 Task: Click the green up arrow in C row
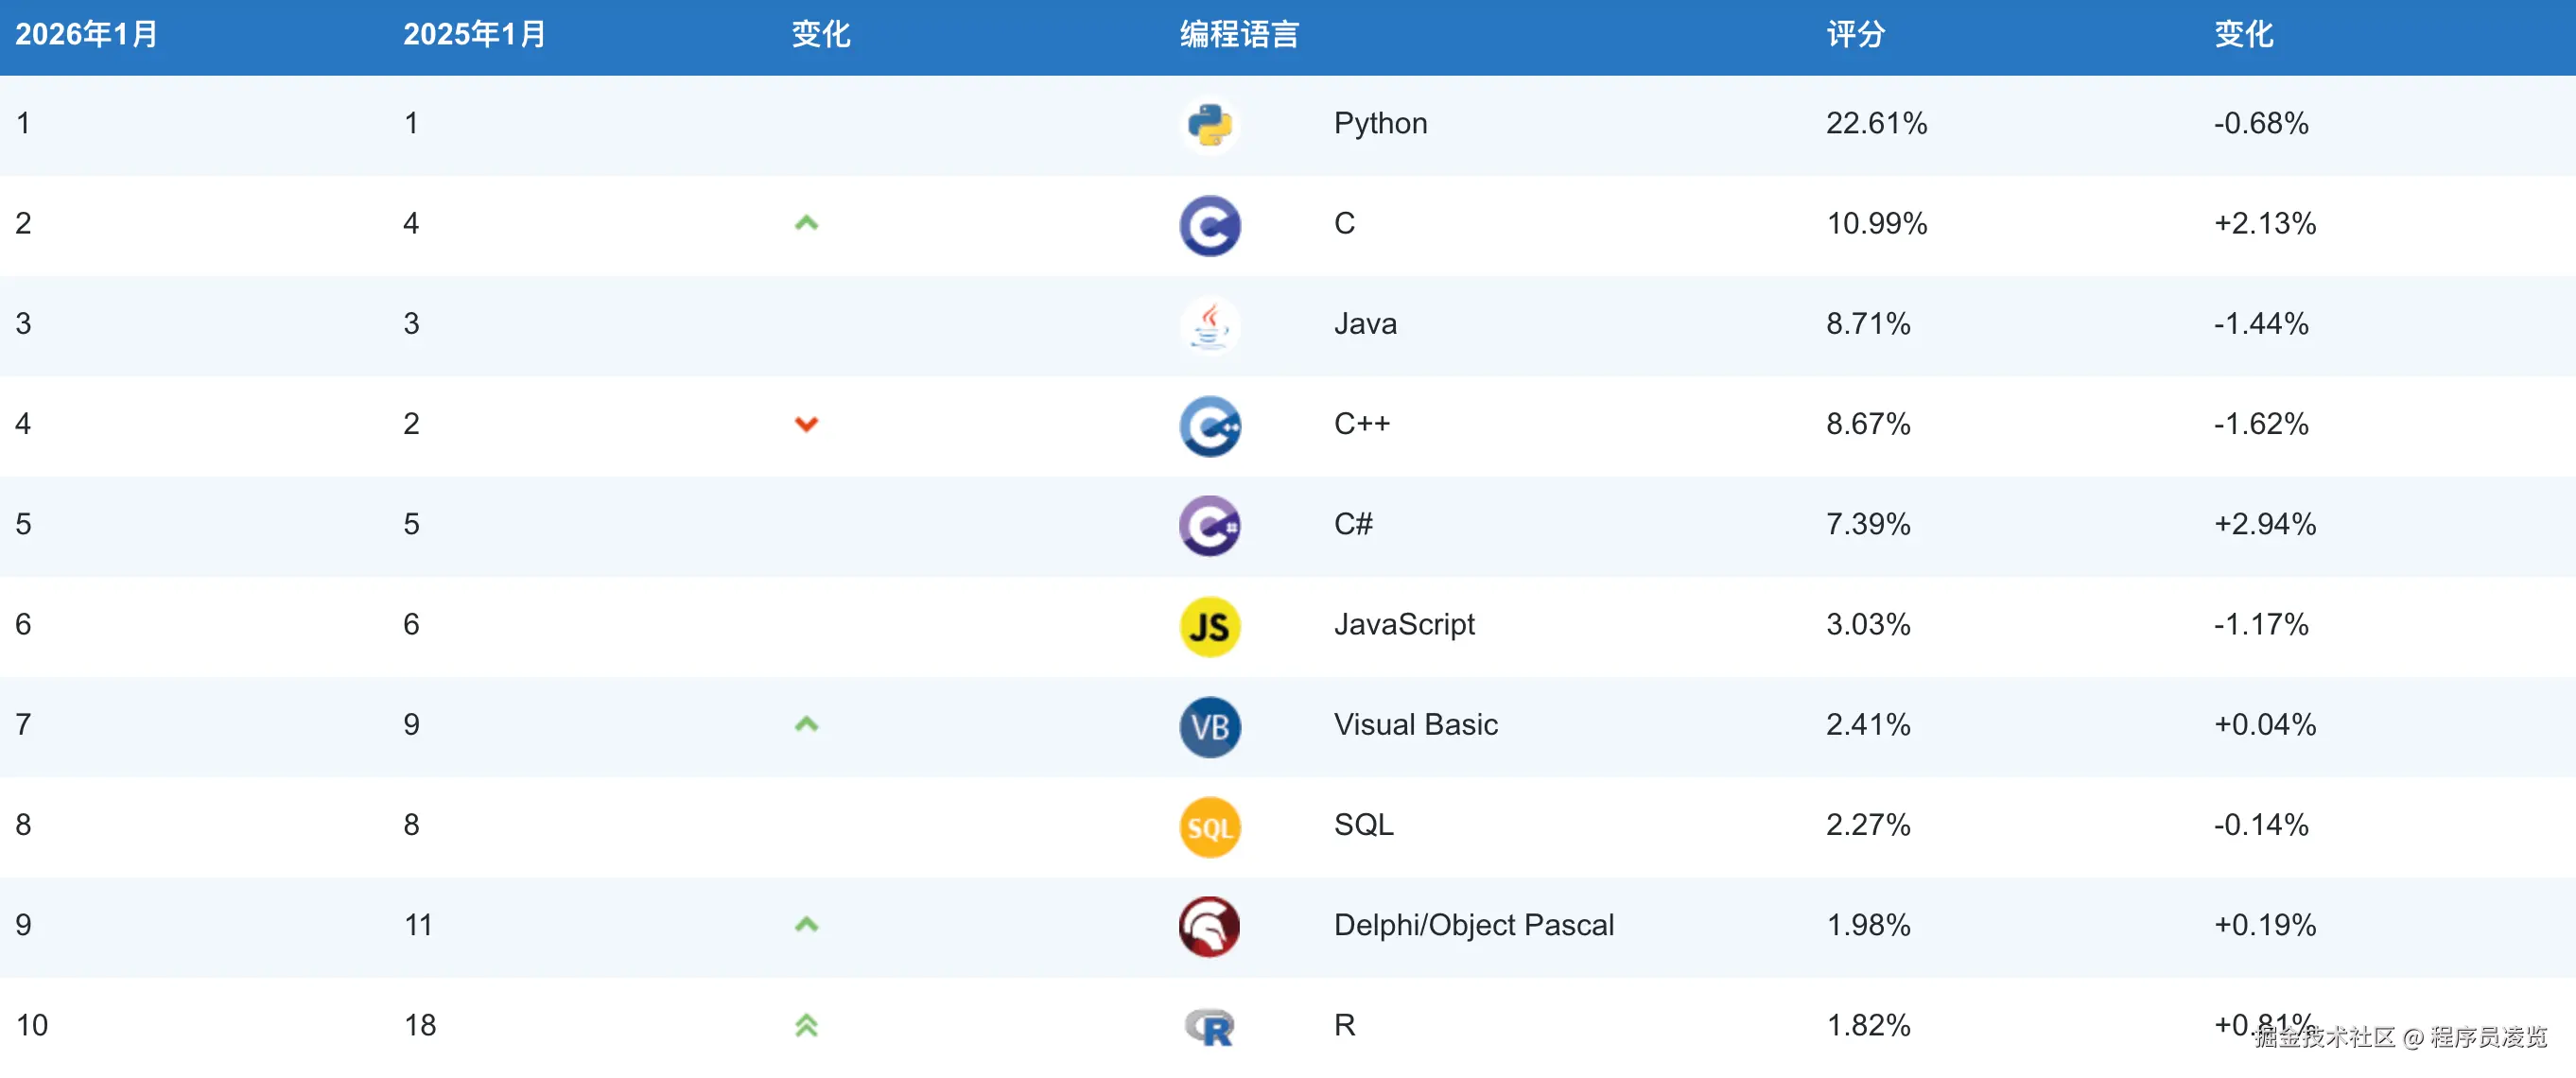pyautogui.click(x=806, y=223)
